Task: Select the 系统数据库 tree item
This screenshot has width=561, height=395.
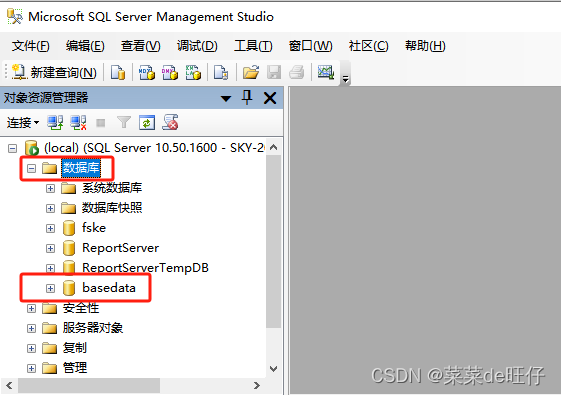Action: pyautogui.click(x=112, y=188)
